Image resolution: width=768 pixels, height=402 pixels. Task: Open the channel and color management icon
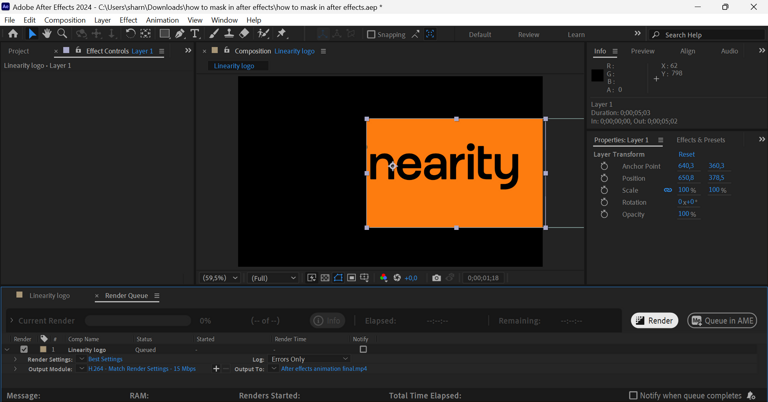[x=384, y=278]
